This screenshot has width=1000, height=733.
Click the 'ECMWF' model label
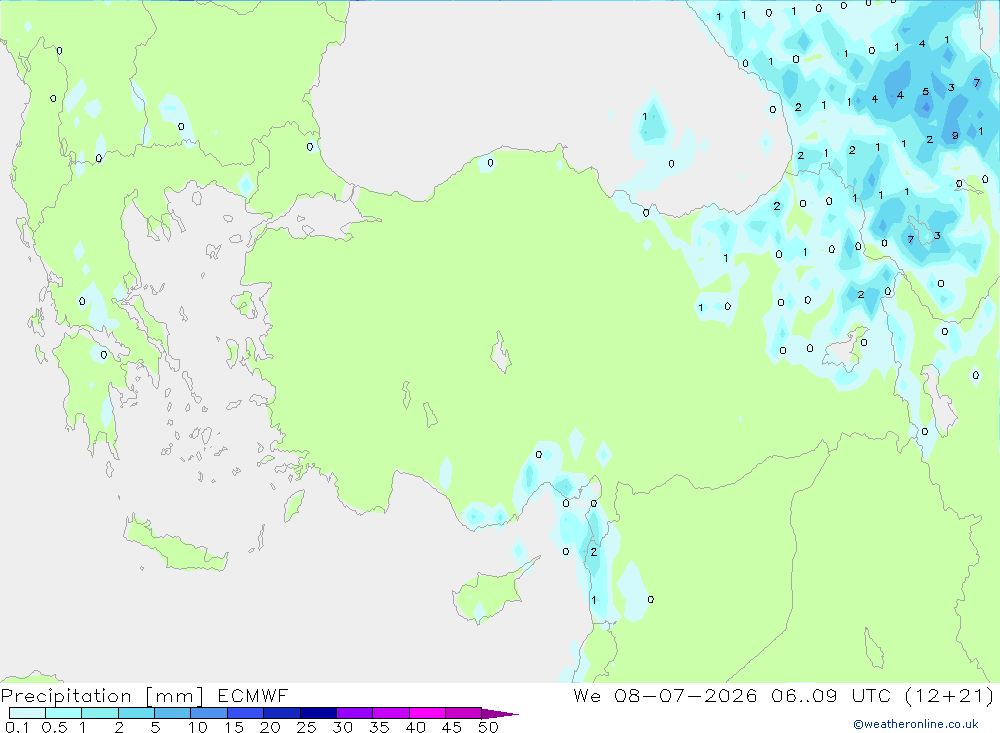click(x=253, y=695)
